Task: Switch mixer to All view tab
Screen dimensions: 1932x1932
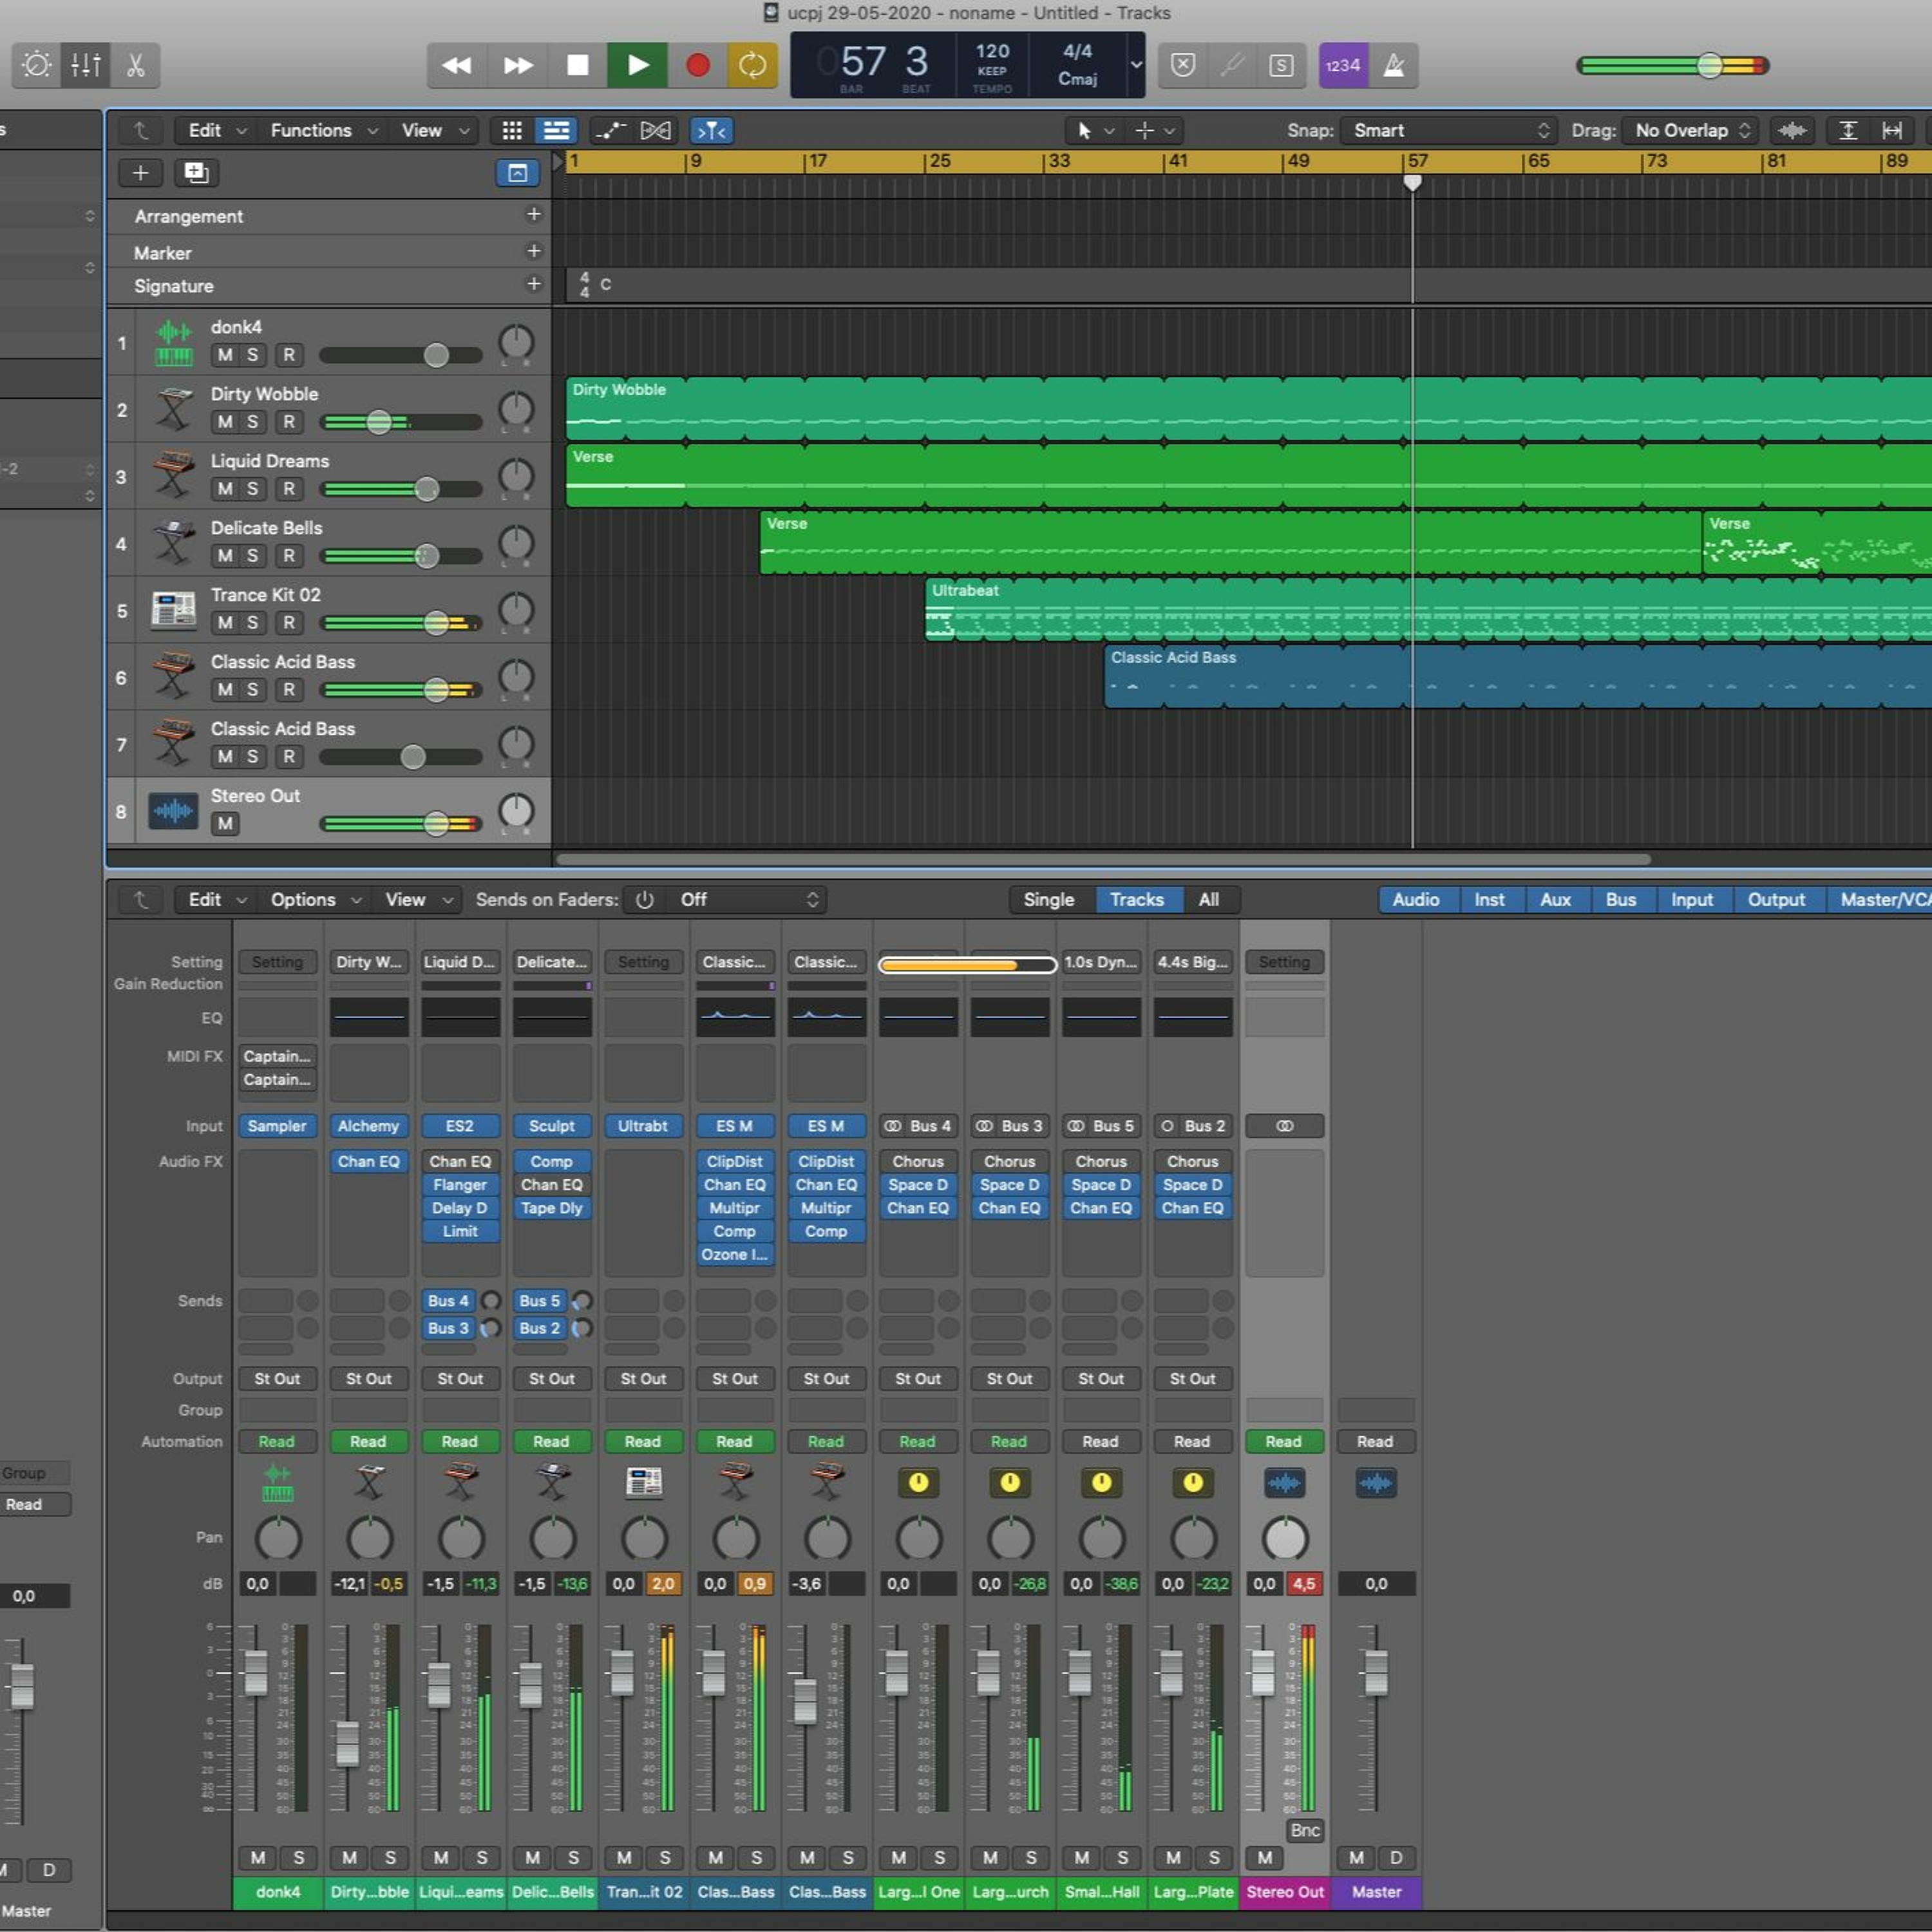Action: coord(1208,900)
